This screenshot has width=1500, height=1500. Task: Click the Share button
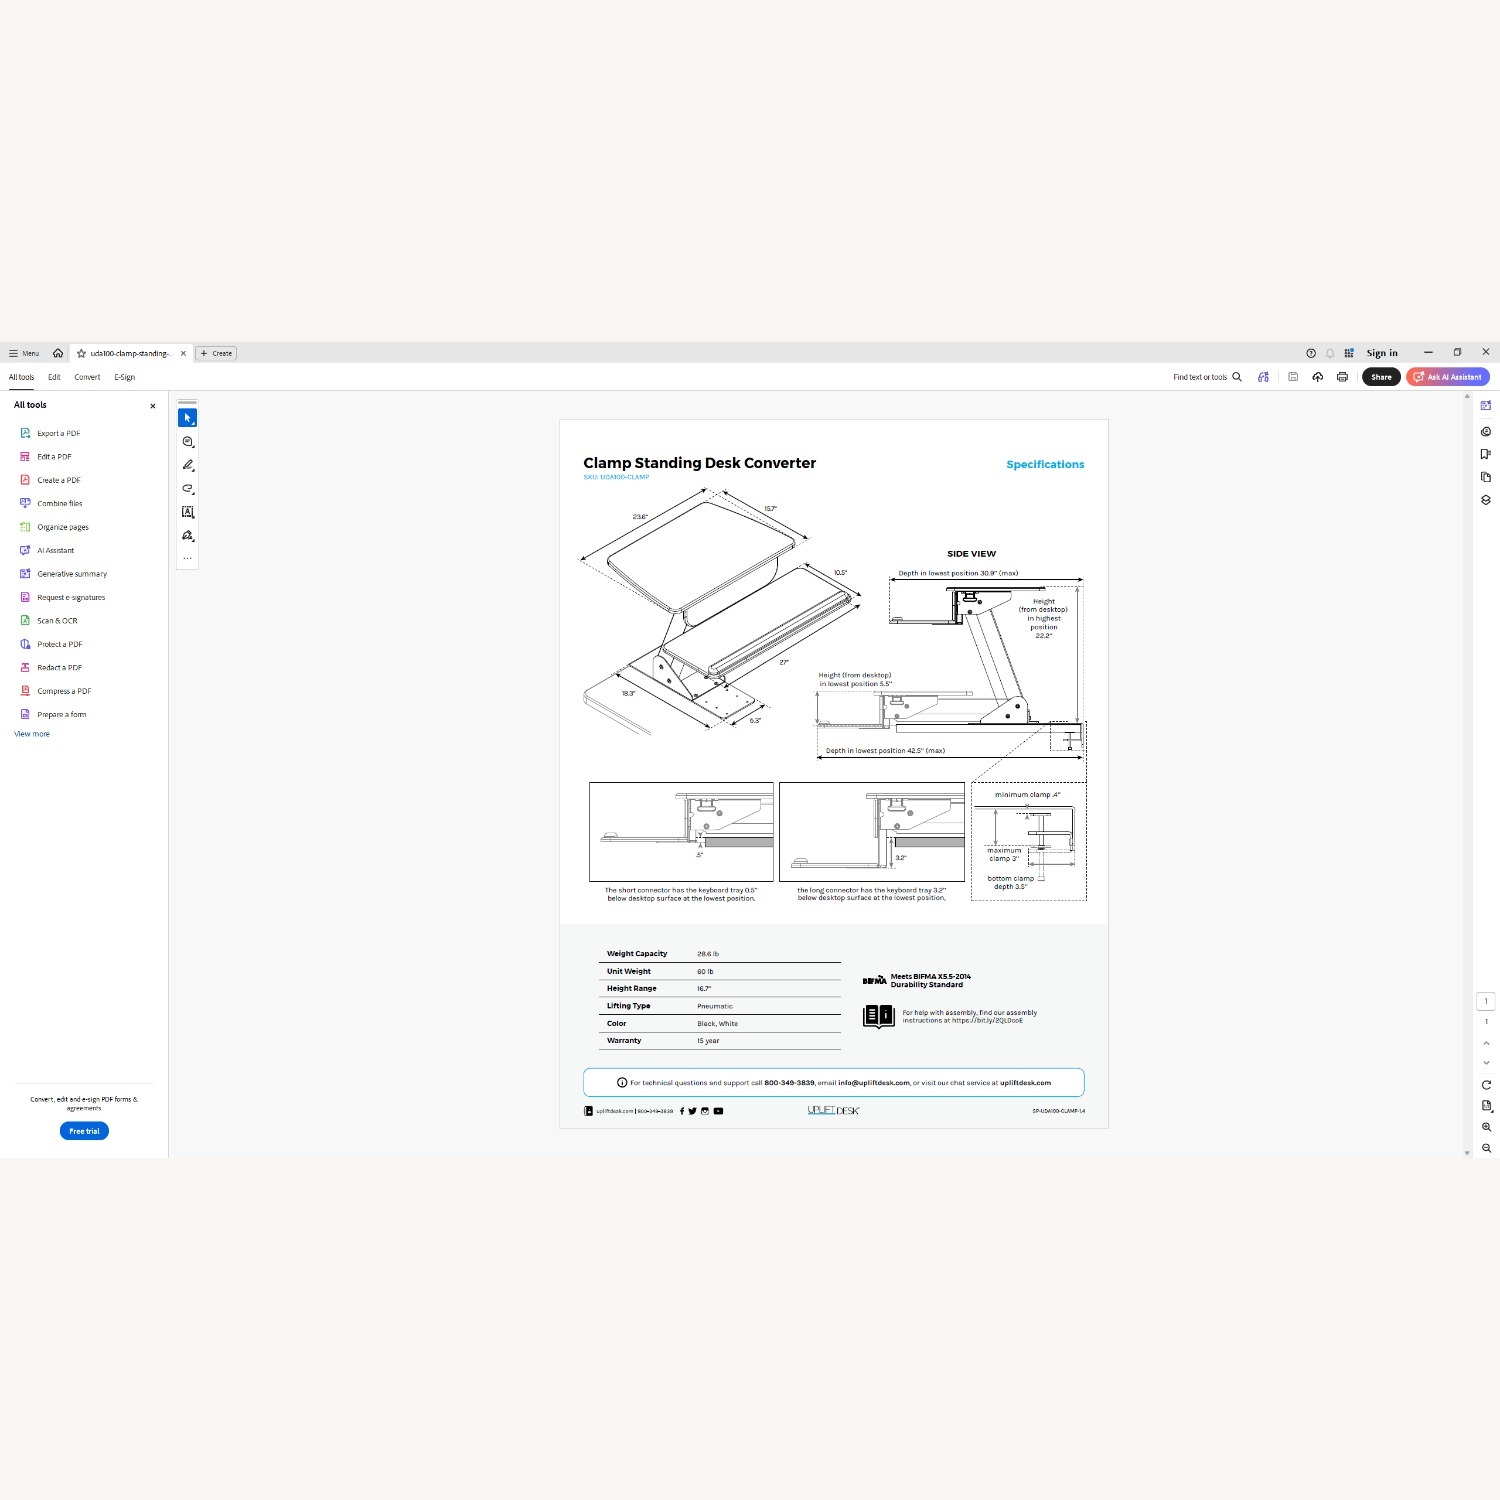pos(1381,377)
